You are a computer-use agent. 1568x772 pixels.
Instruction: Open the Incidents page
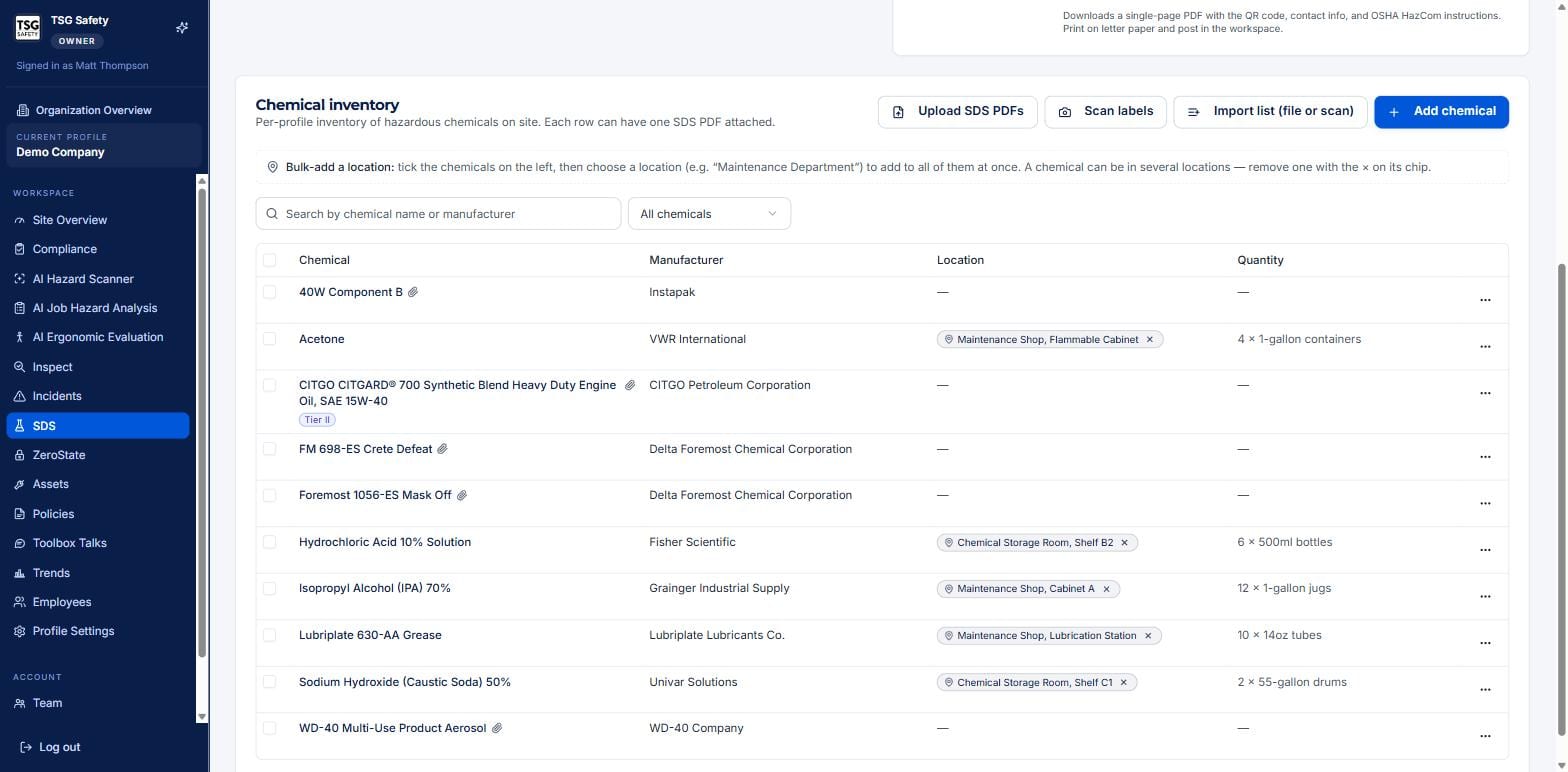pos(98,396)
